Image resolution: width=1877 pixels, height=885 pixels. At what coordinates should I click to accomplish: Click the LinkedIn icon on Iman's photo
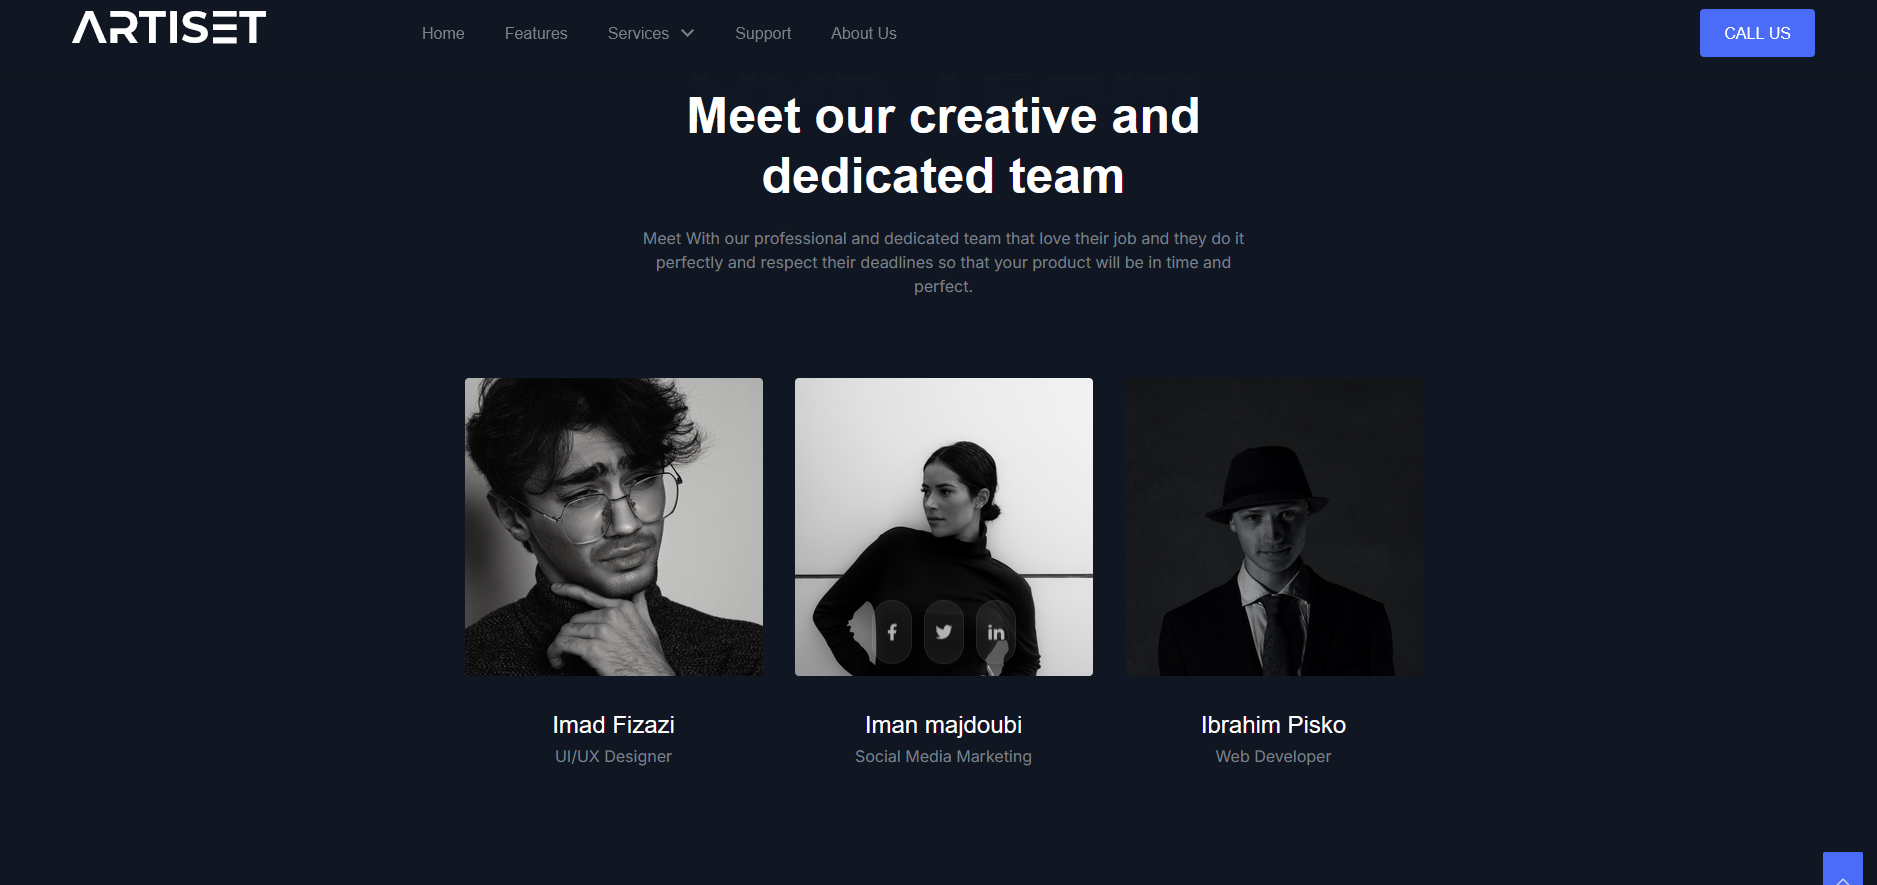[996, 632]
